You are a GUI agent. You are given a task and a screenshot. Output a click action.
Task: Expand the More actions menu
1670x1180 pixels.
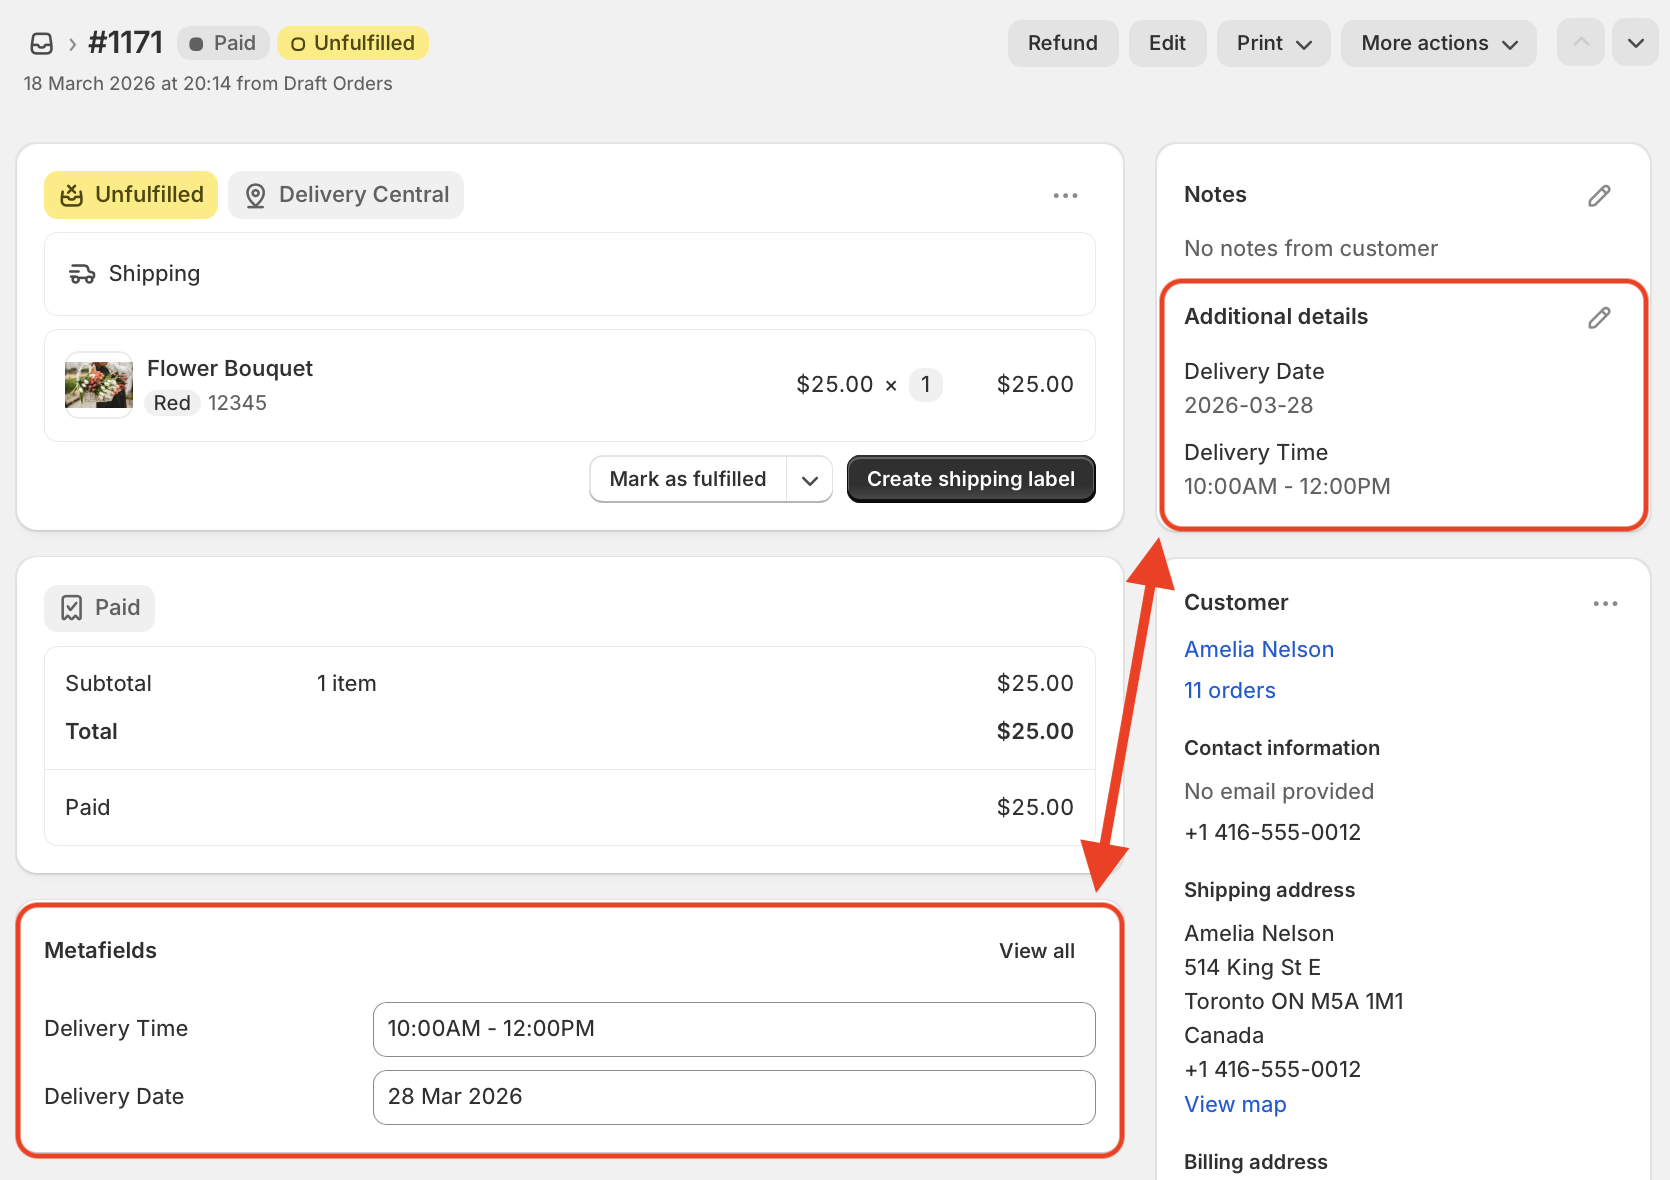point(1439,43)
